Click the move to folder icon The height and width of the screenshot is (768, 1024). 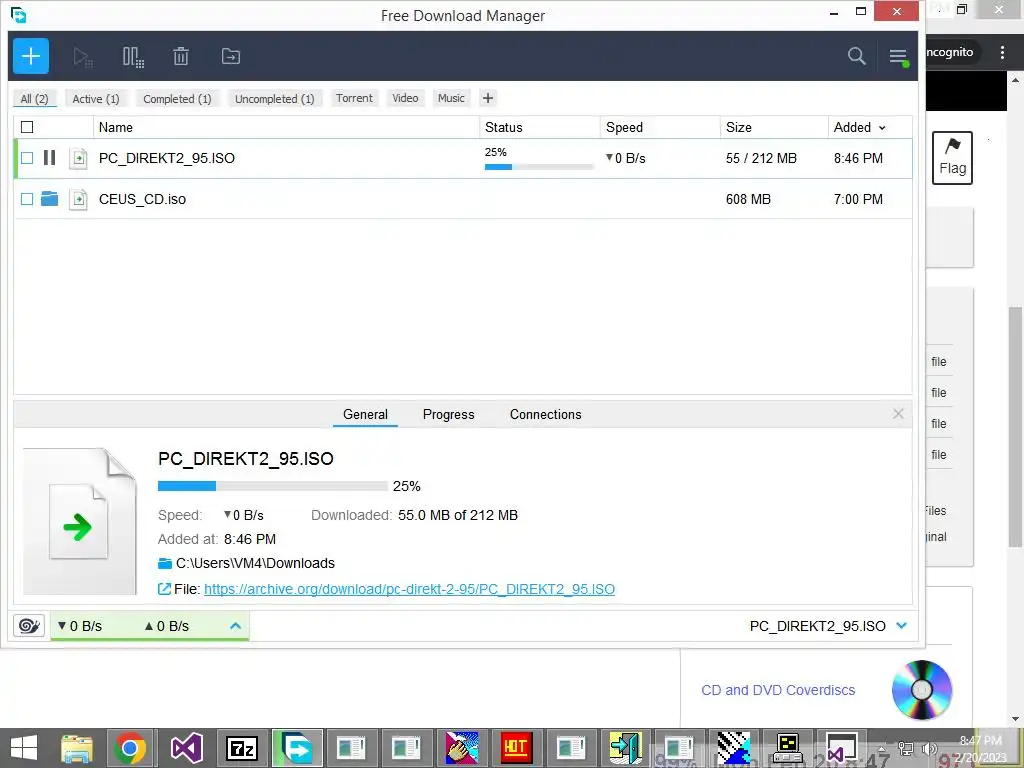(231, 56)
